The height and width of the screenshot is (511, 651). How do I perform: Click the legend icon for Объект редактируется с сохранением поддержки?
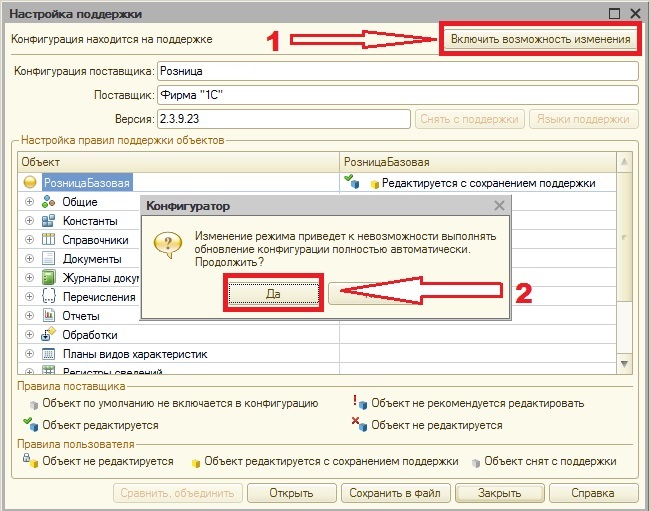[x=196, y=463]
